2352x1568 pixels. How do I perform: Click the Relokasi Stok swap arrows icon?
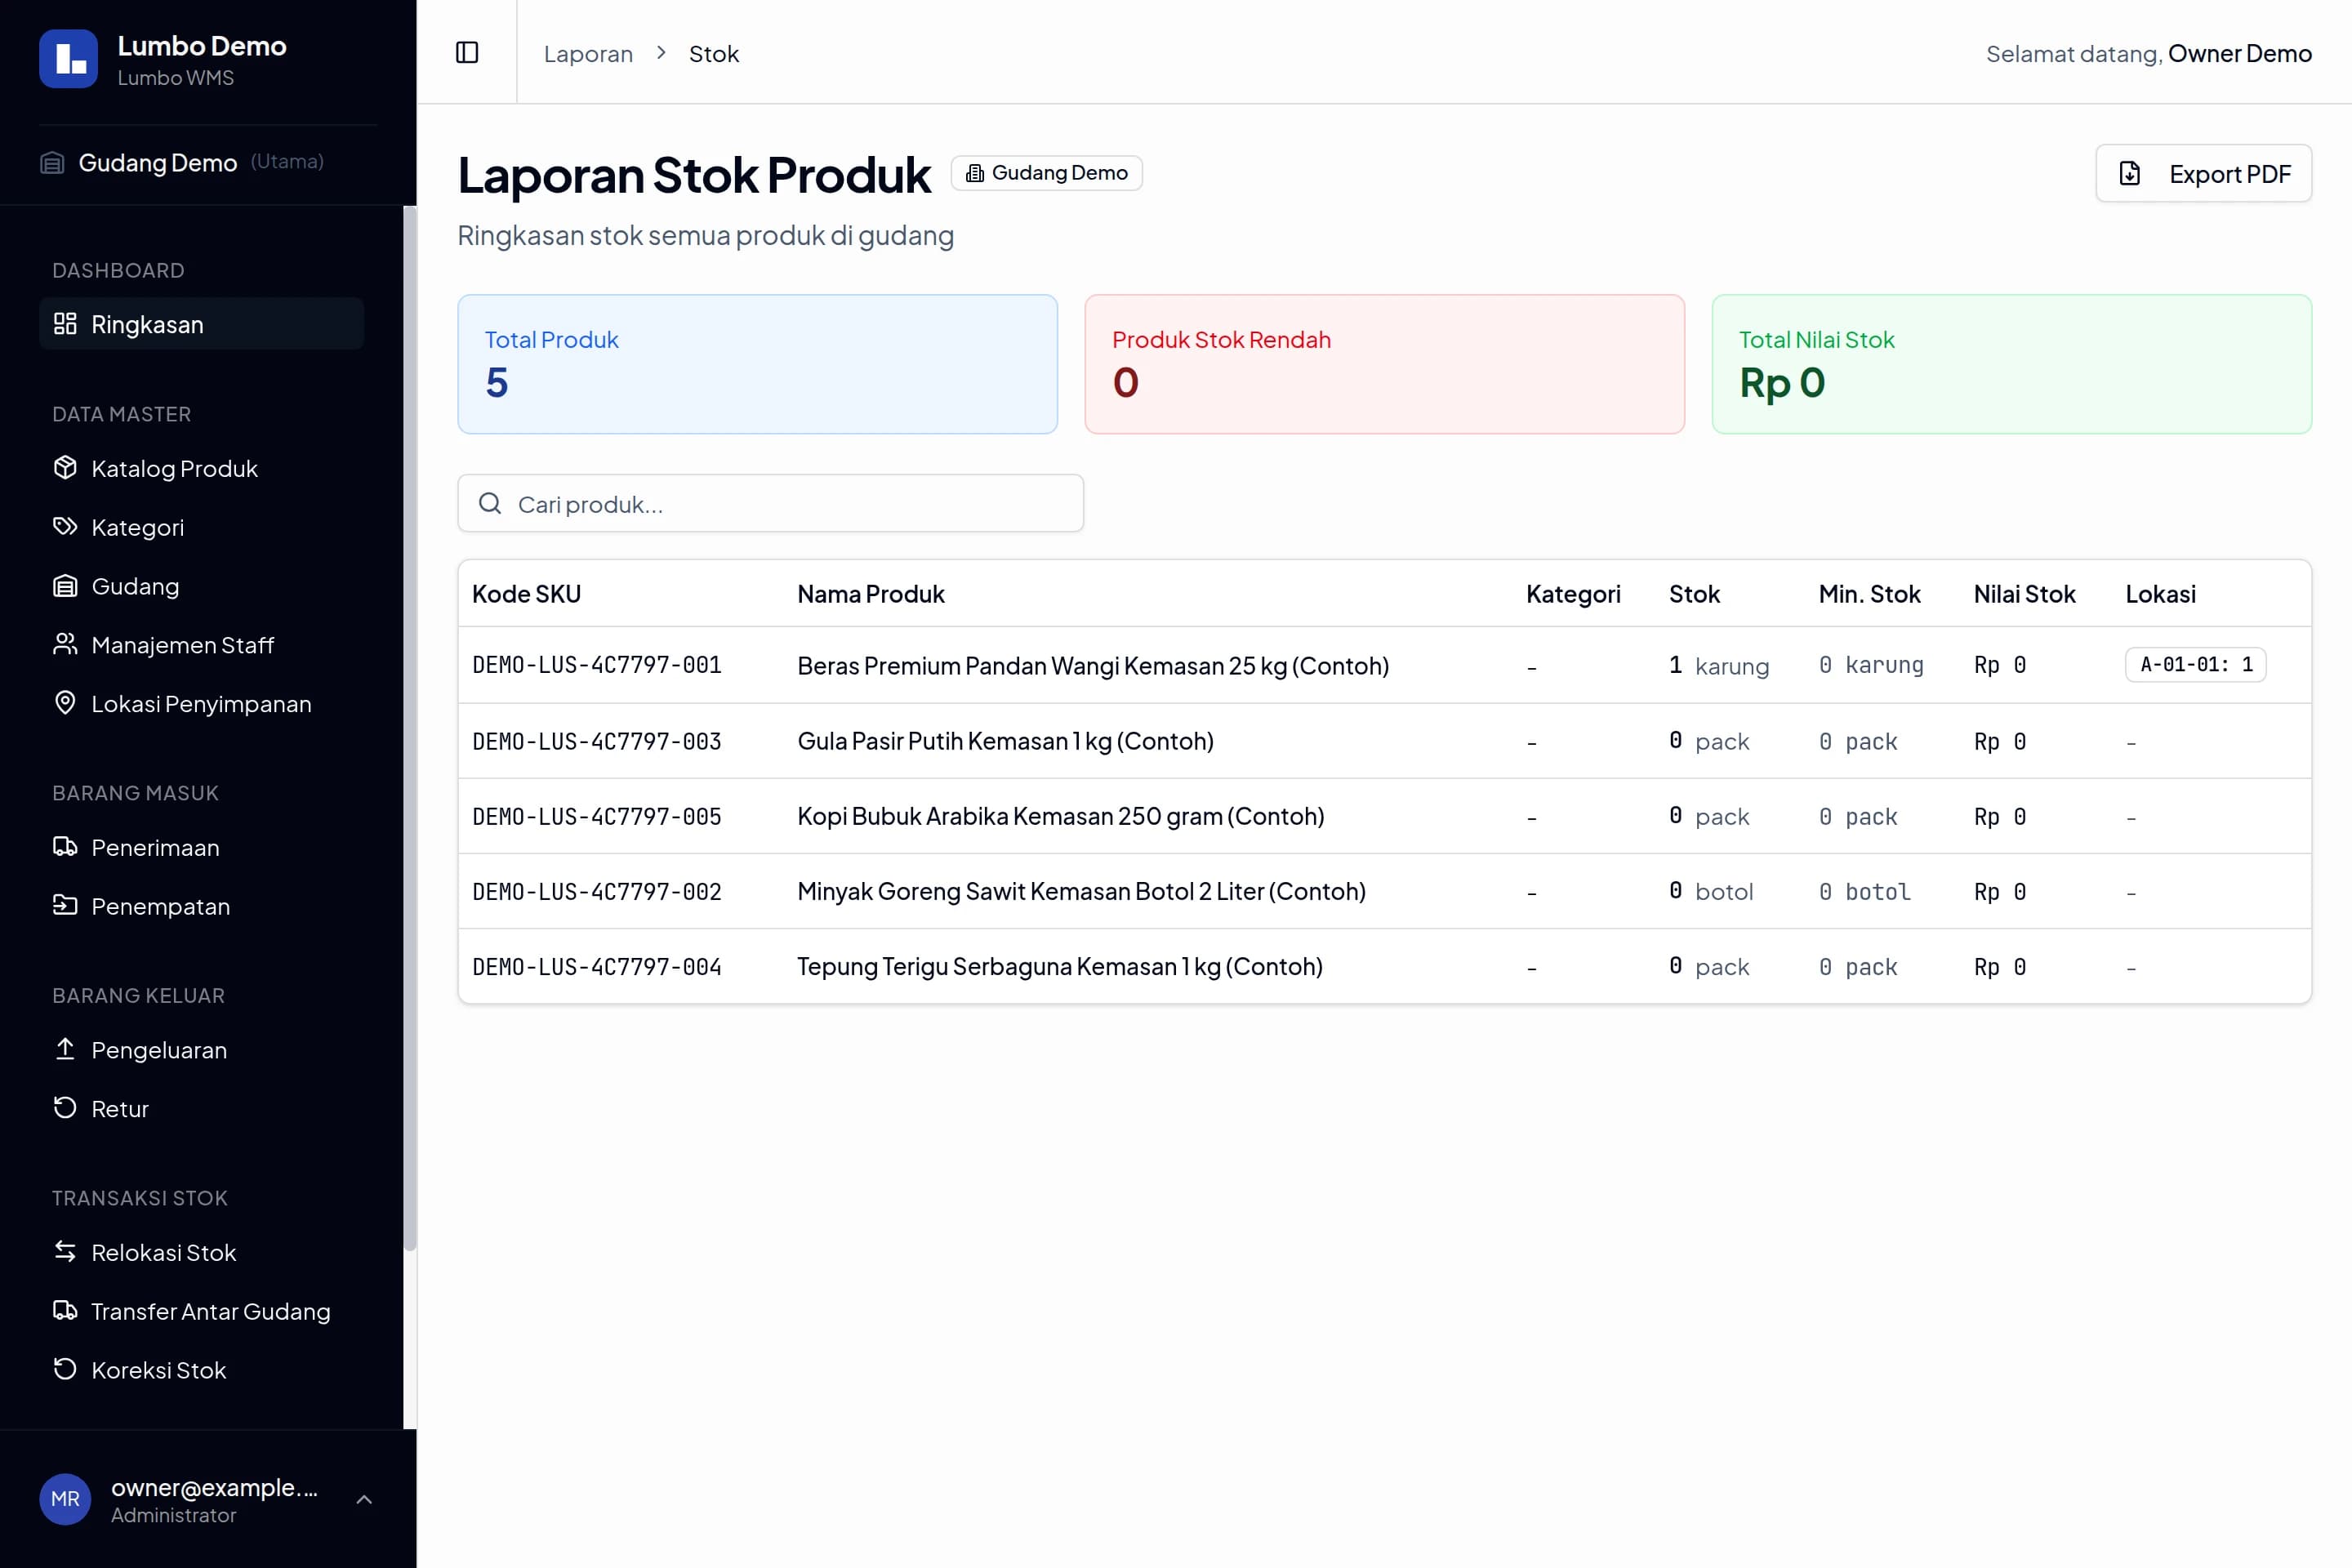tap(65, 1251)
